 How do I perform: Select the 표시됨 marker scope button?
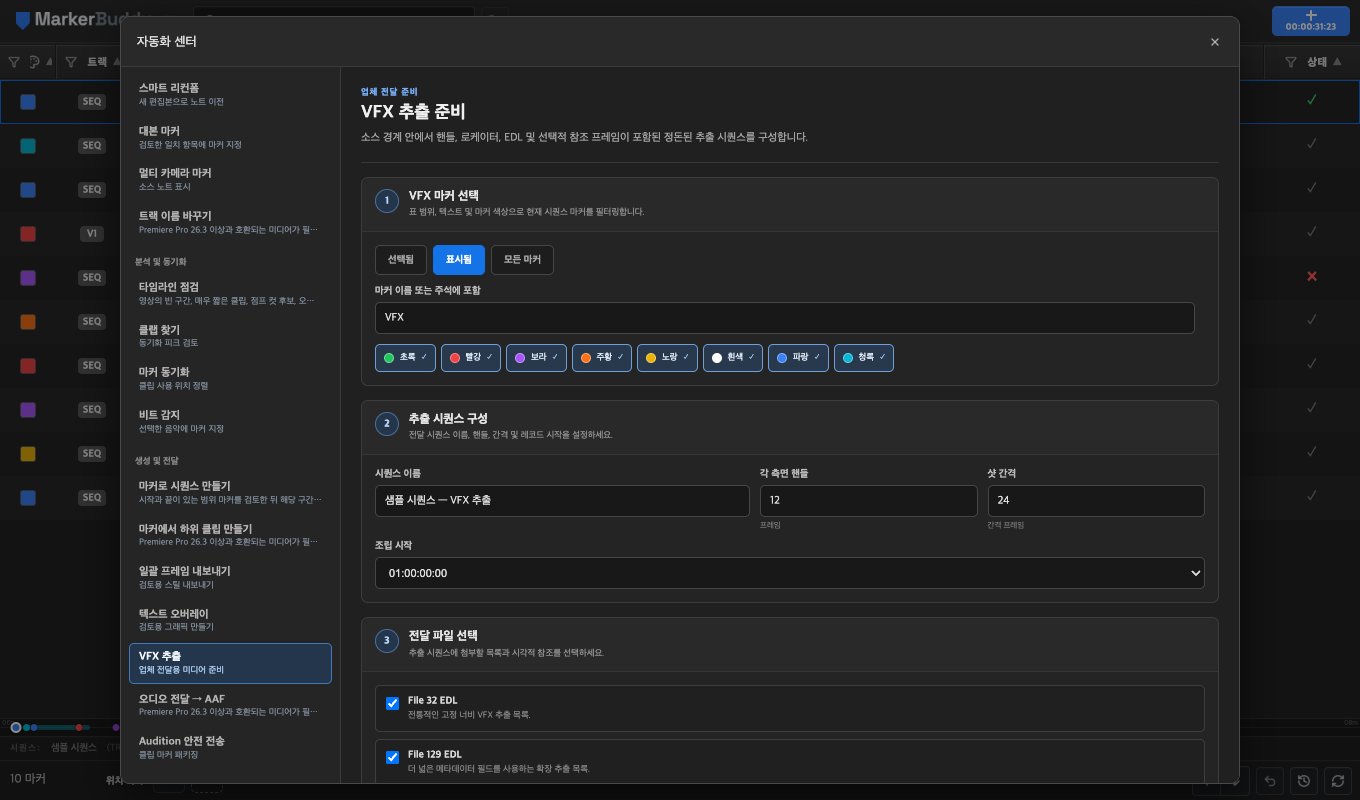459,260
